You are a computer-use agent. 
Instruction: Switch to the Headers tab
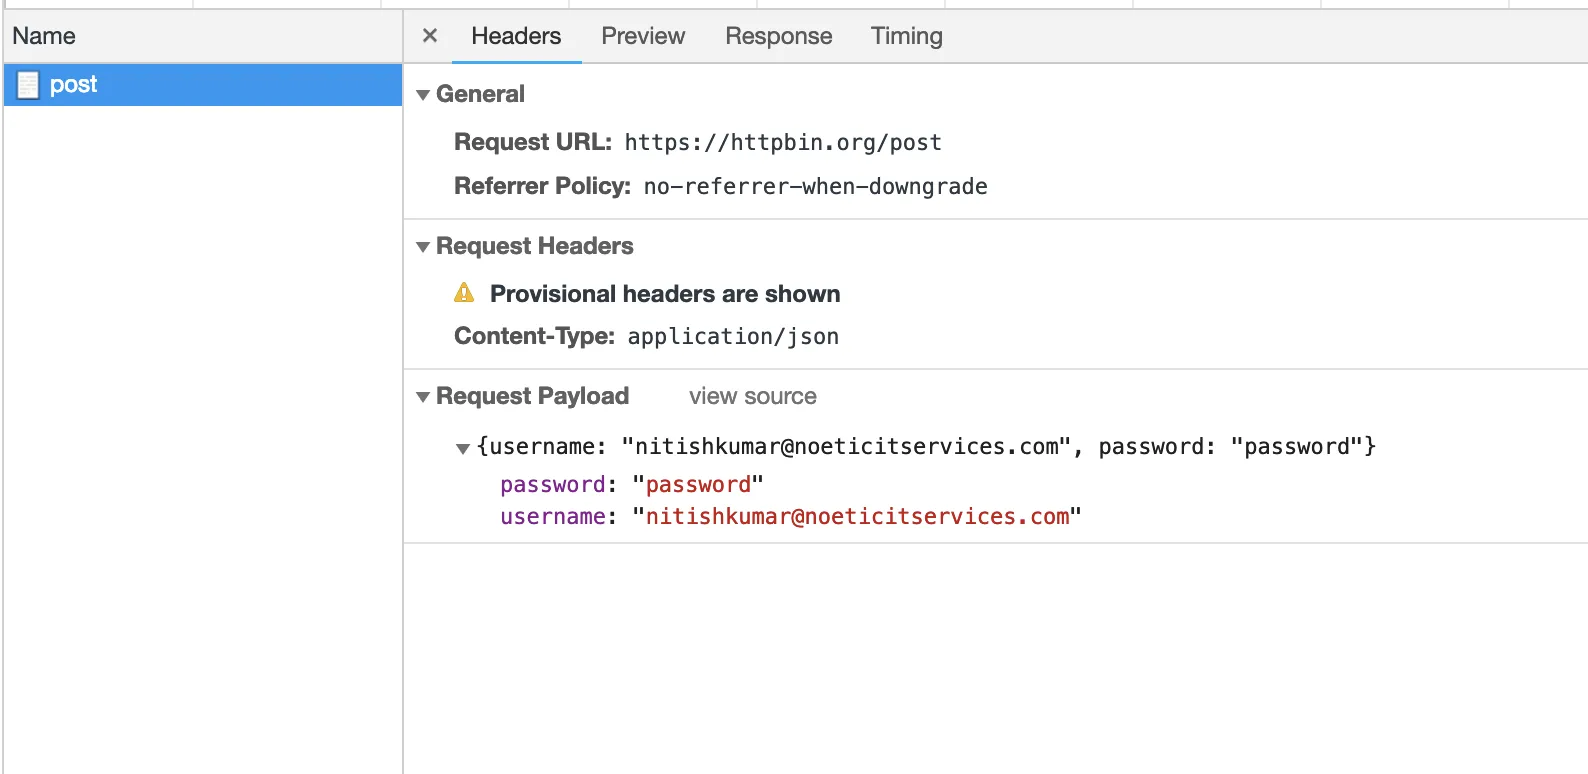coord(516,36)
